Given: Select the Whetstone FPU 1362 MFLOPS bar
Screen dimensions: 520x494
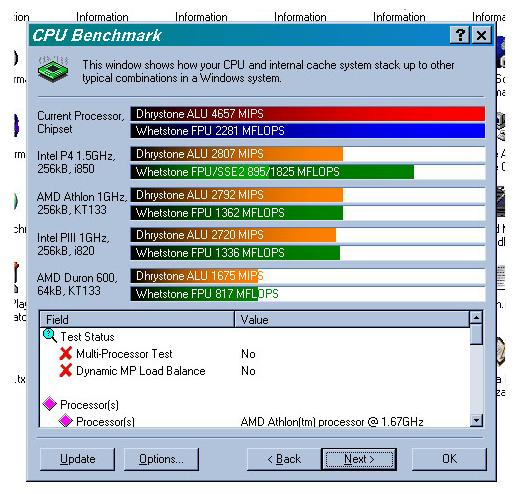Looking at the screenshot, I should 237,213.
